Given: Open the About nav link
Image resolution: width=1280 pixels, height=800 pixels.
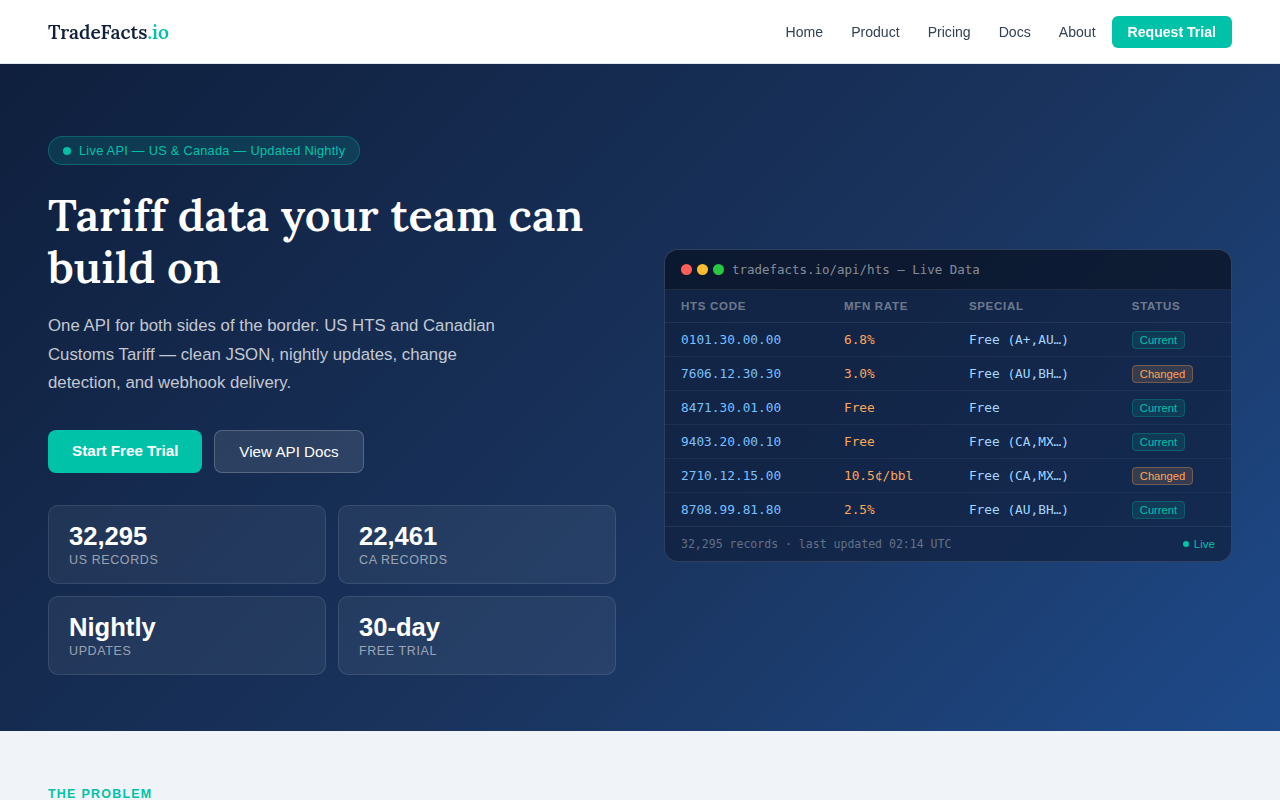Looking at the screenshot, I should coord(1077,32).
